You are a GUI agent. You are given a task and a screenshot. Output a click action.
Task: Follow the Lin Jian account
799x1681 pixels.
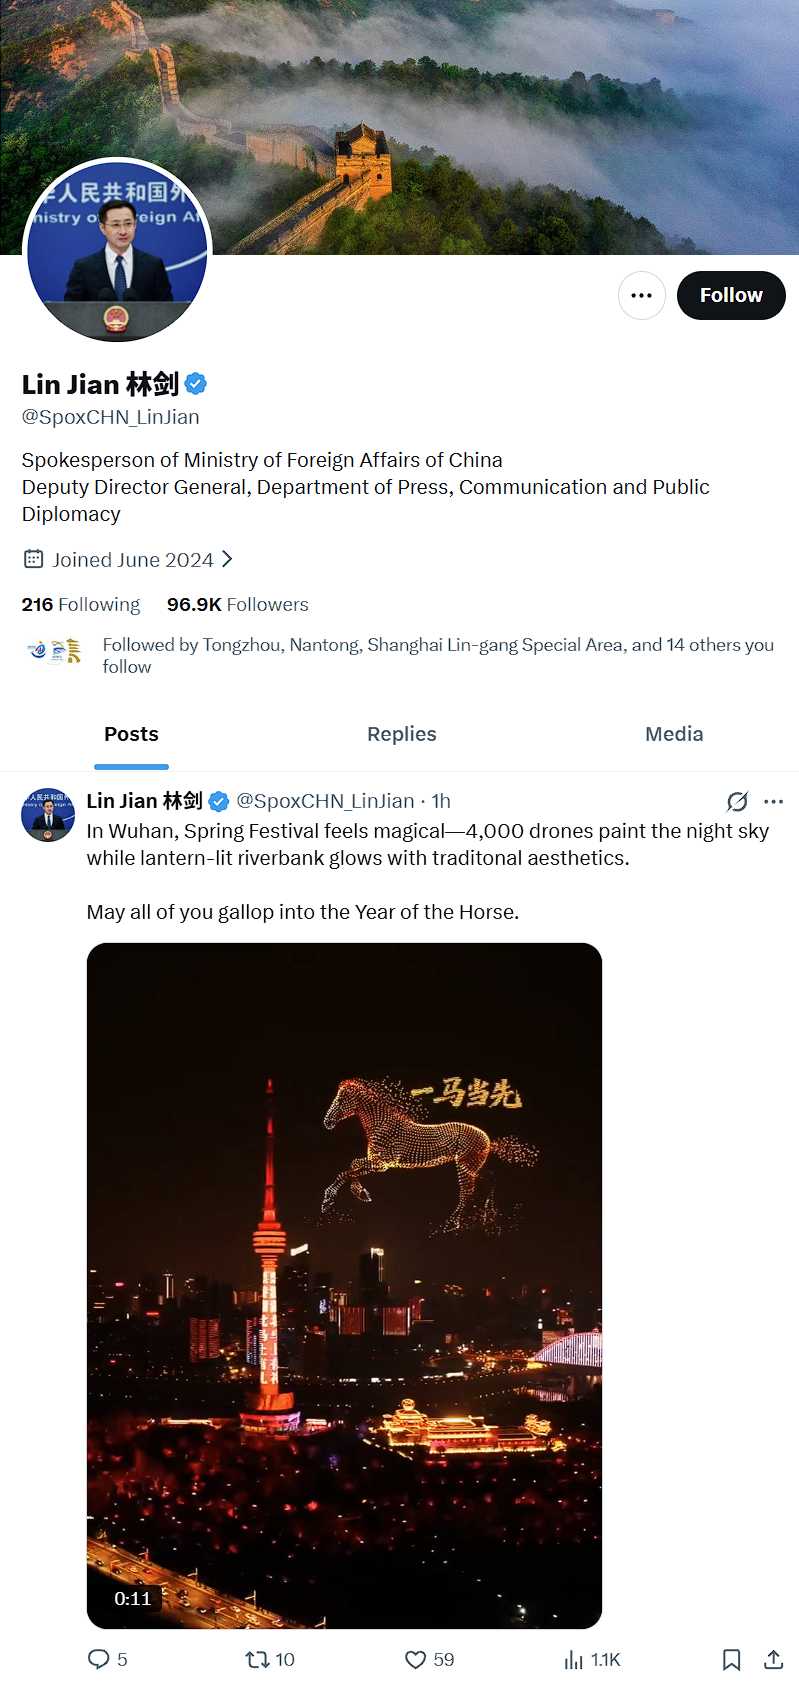[x=731, y=295]
